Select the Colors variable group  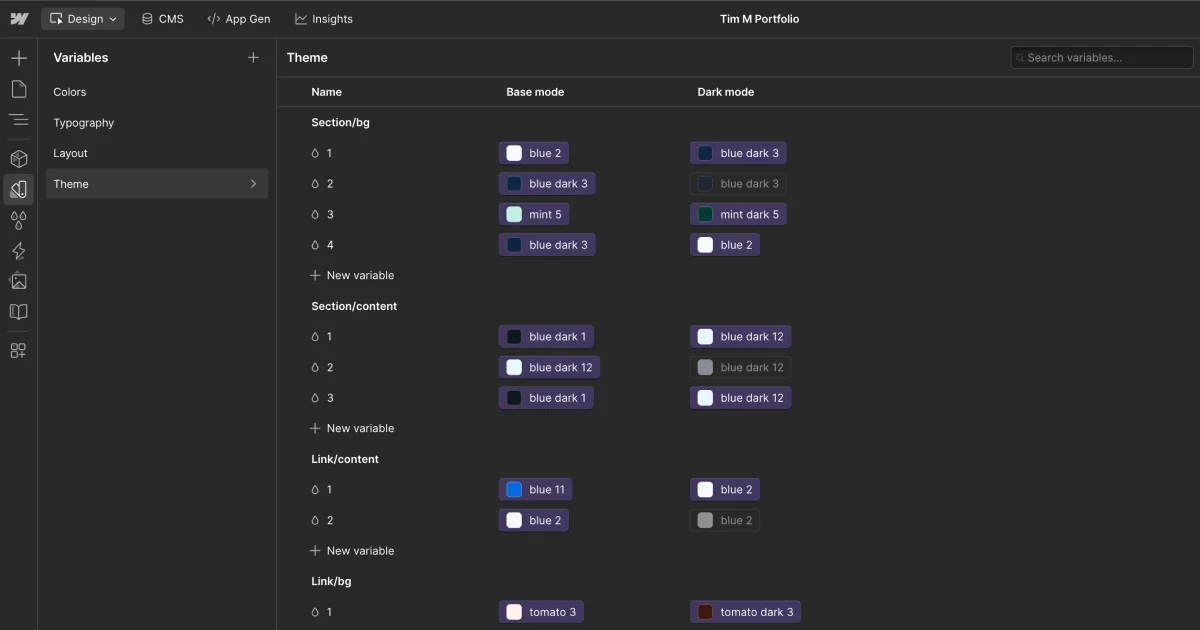70,91
